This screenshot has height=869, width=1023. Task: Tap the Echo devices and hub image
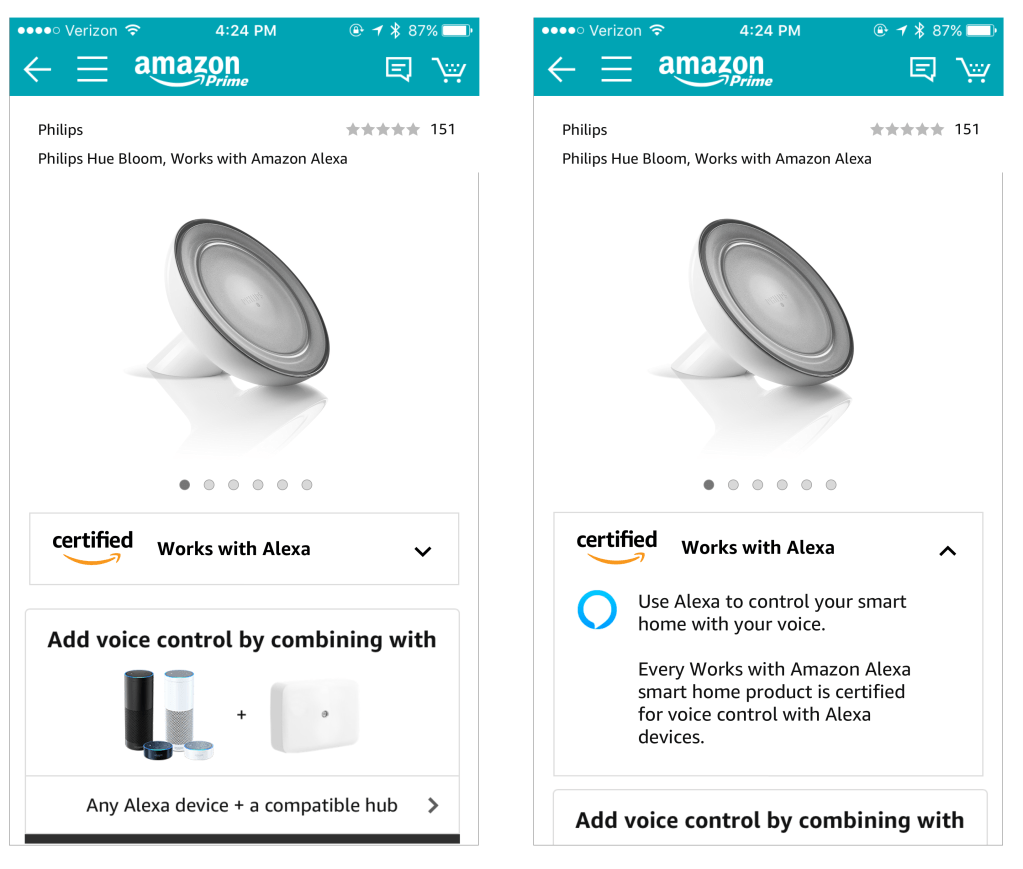[x=241, y=714]
